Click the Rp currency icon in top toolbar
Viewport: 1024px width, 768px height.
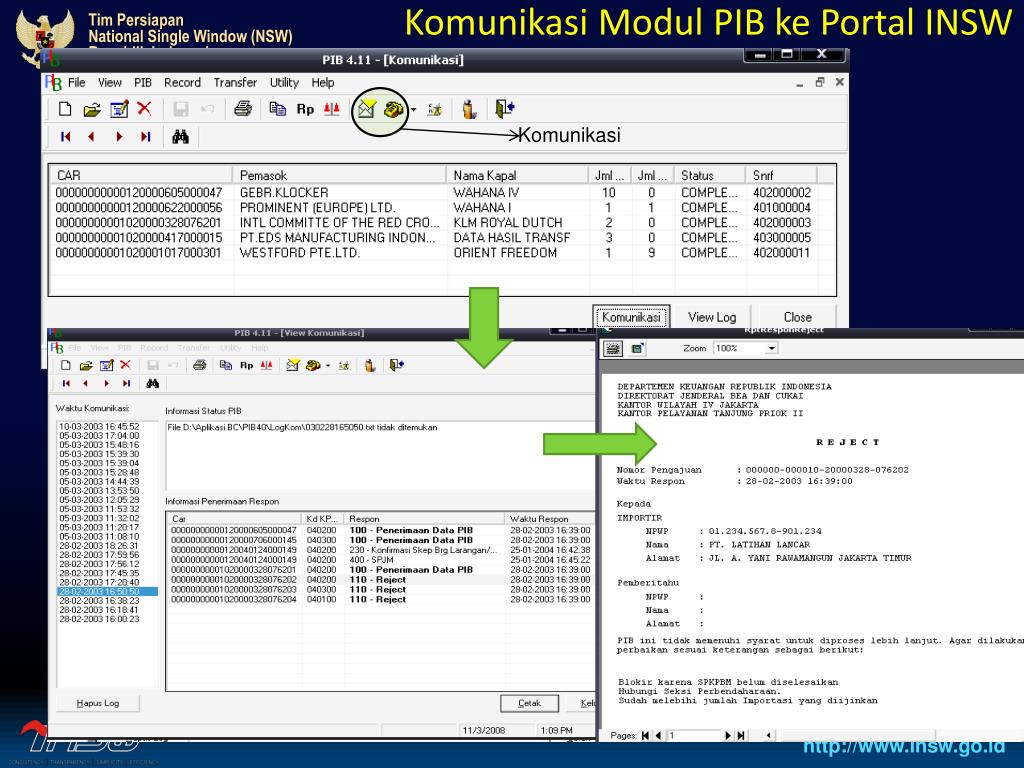[x=305, y=110]
